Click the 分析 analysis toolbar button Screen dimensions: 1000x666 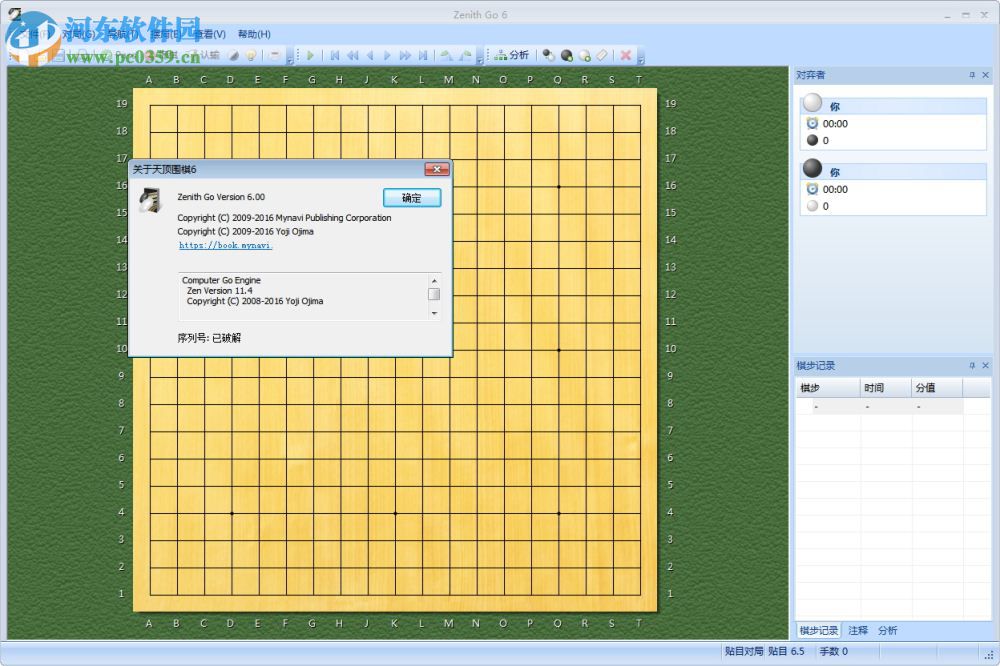coord(512,55)
